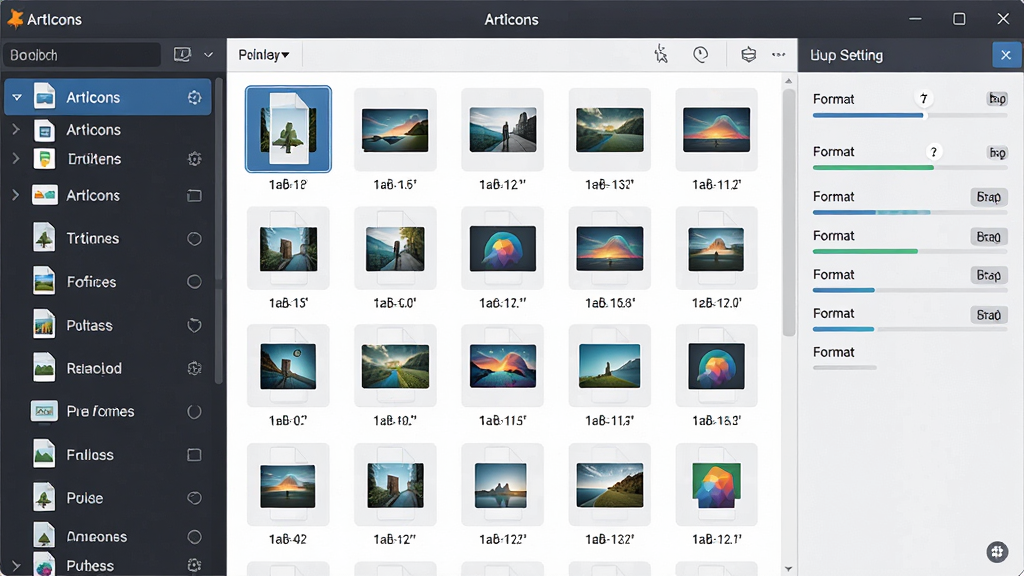This screenshot has width=1024, height=576.
Task: Expand the Puhess tree node
Action: coord(16,566)
